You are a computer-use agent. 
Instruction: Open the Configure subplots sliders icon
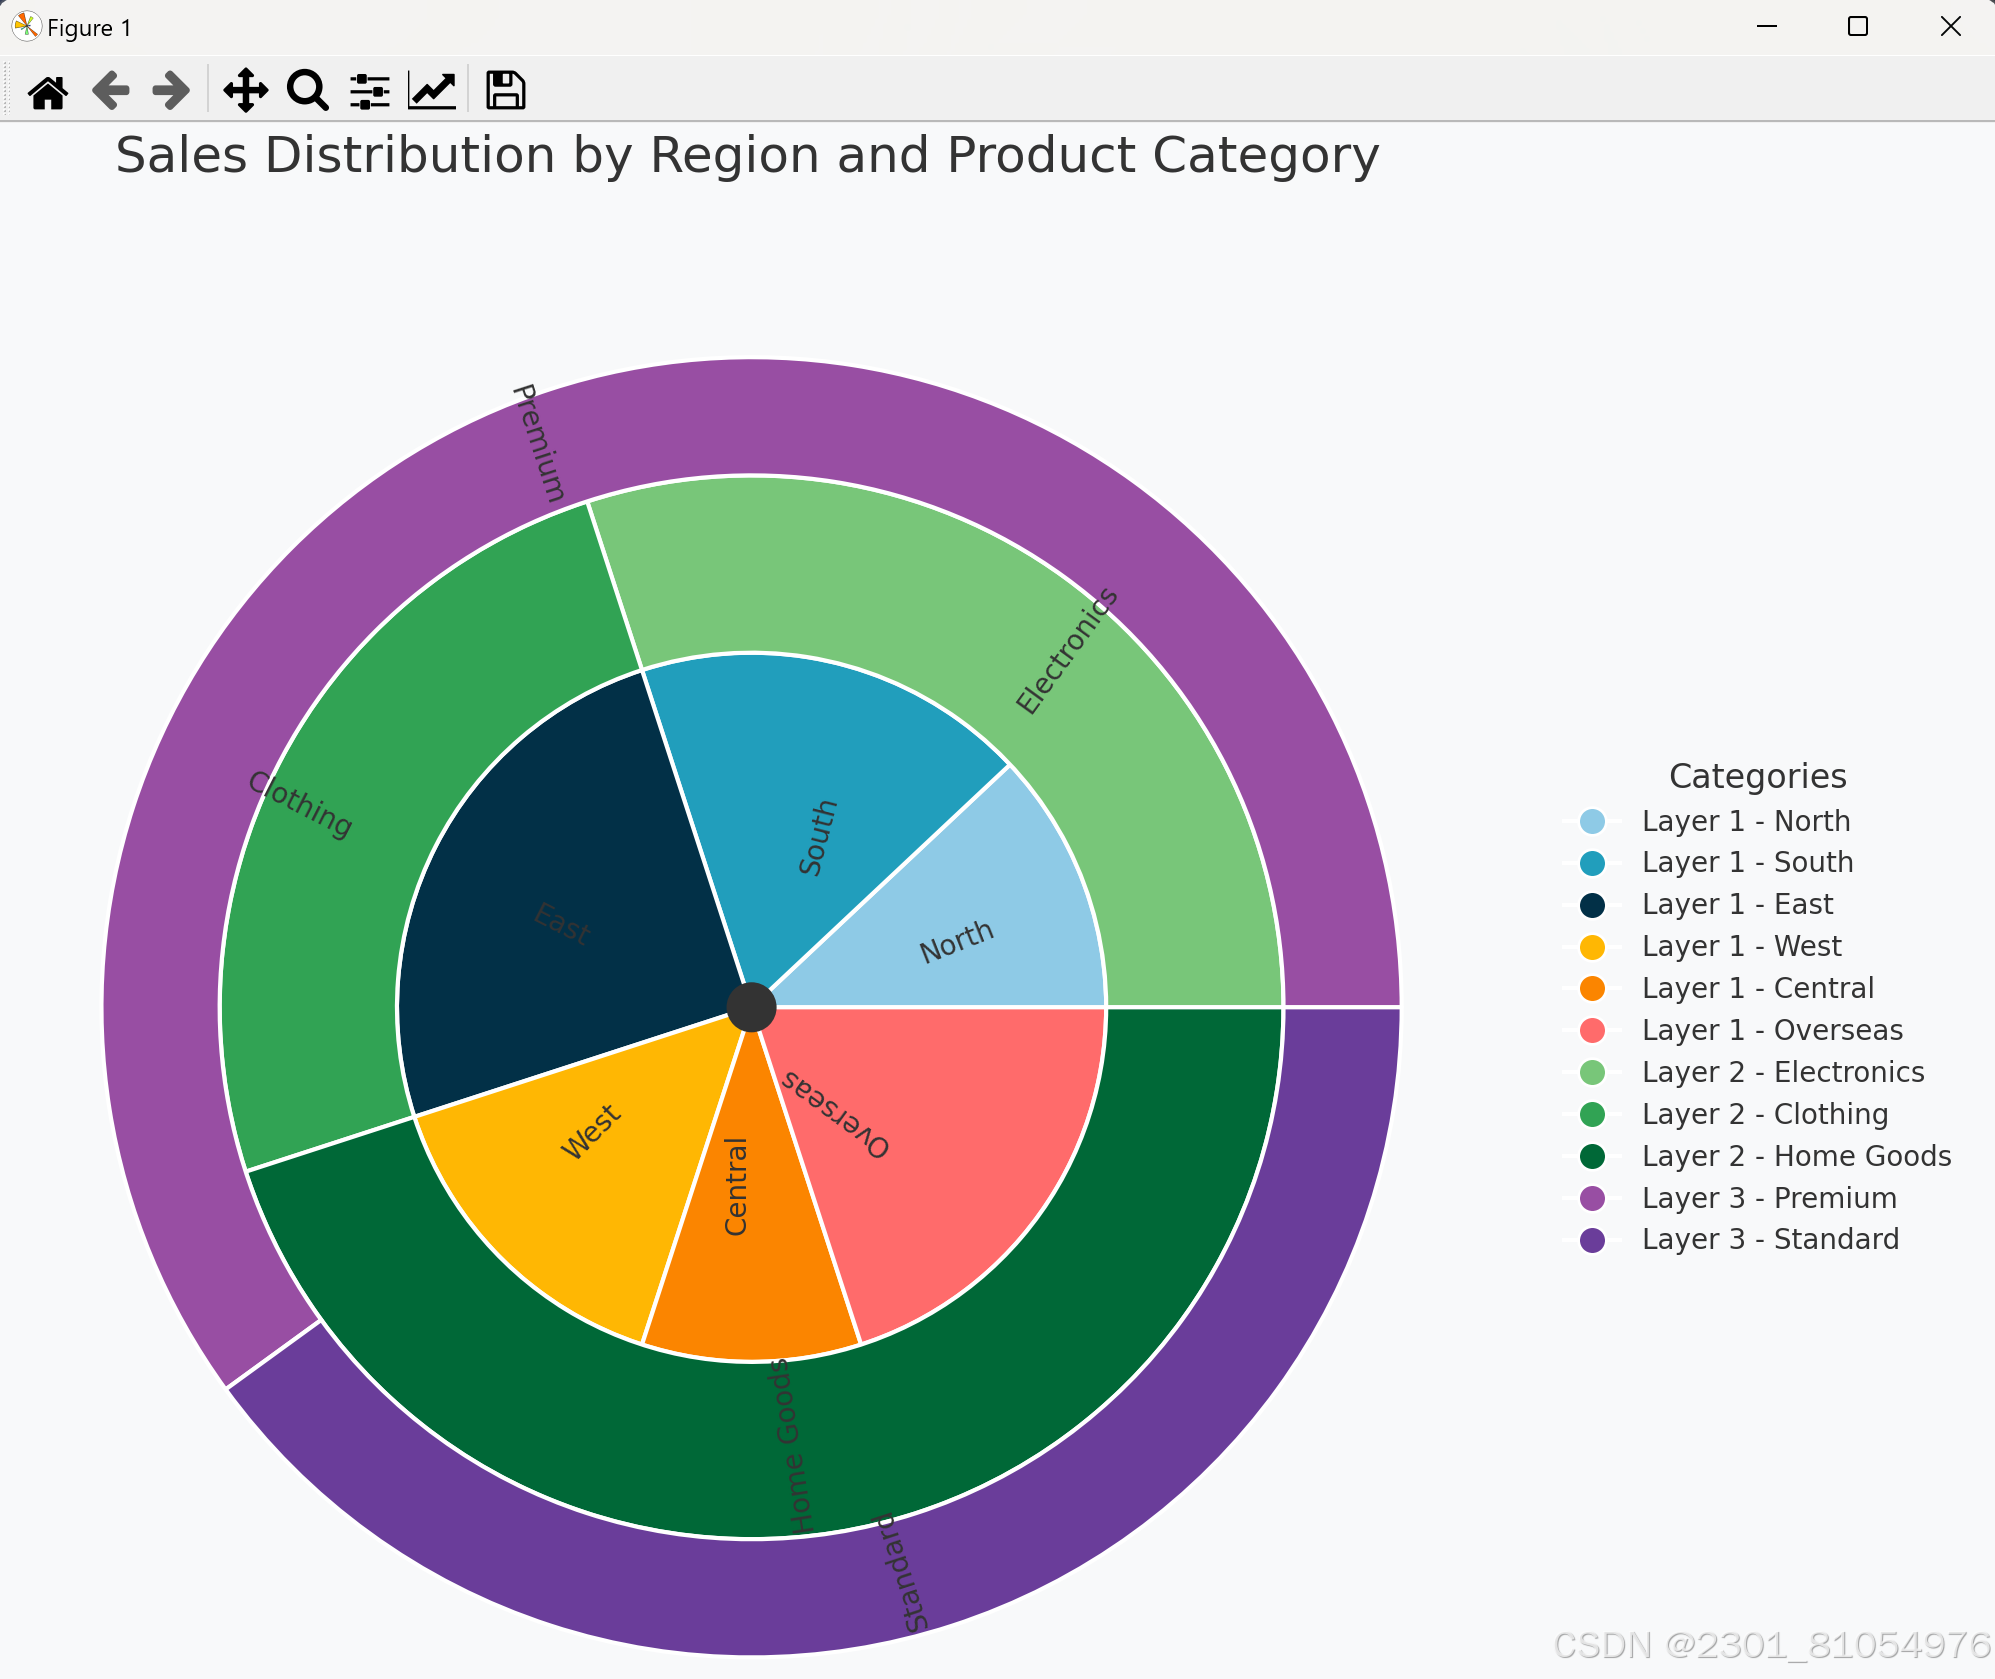(x=369, y=91)
